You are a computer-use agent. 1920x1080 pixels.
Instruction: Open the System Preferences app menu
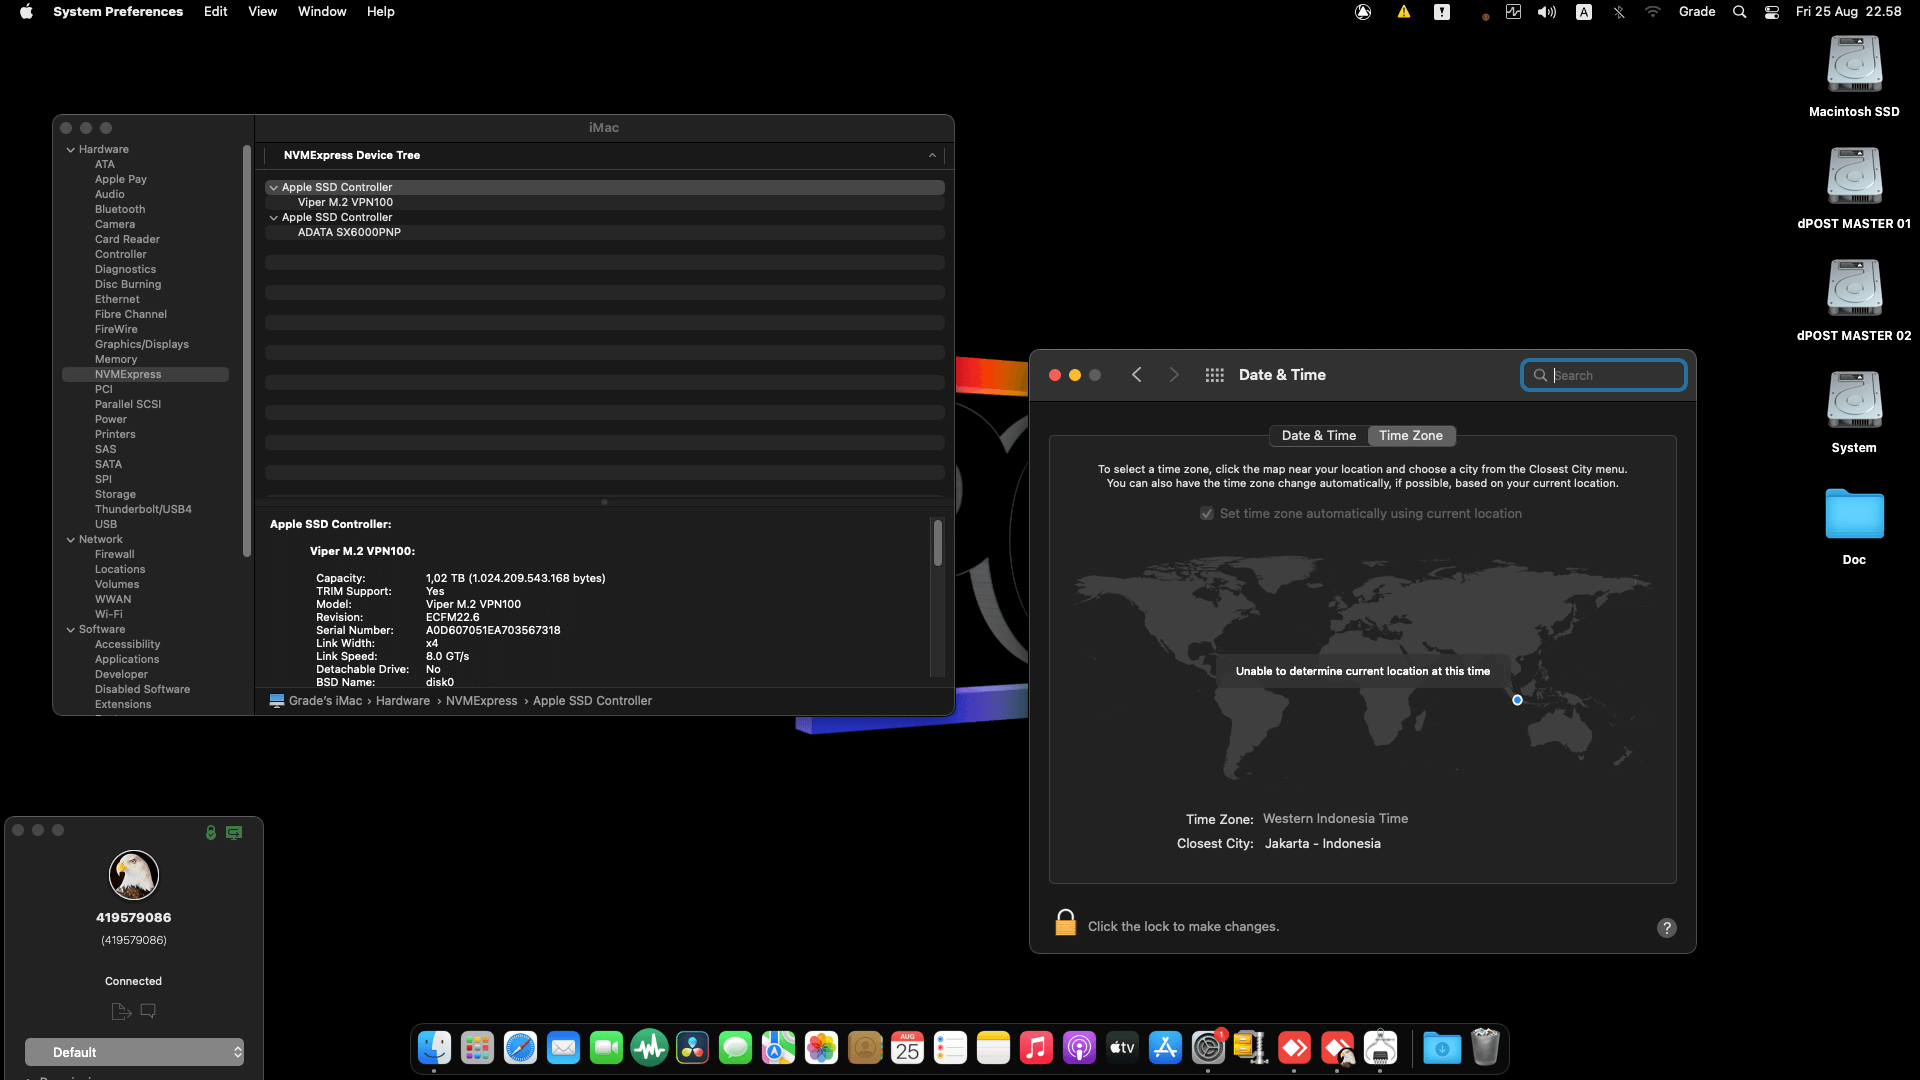[x=118, y=12]
